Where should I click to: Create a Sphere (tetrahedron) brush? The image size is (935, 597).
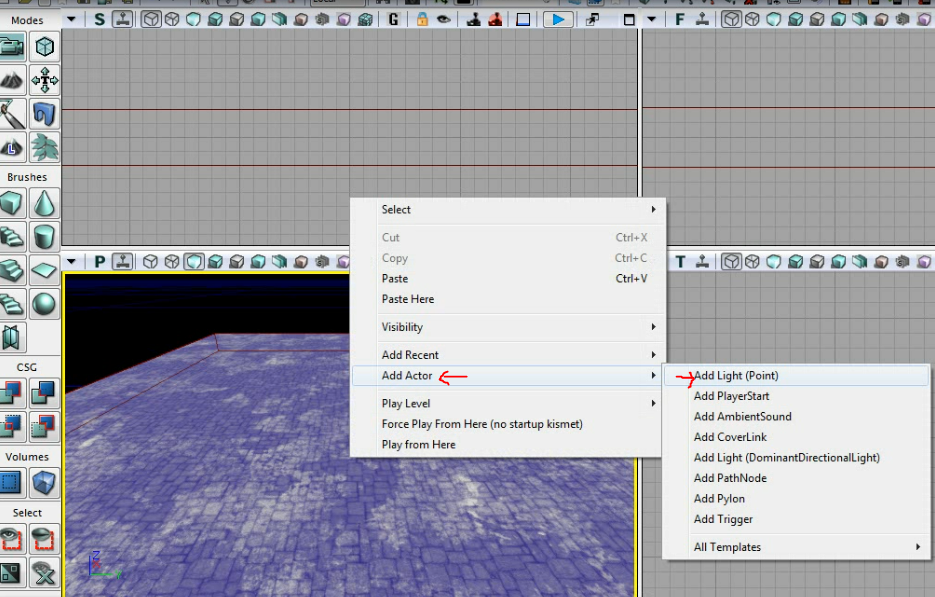[45, 305]
